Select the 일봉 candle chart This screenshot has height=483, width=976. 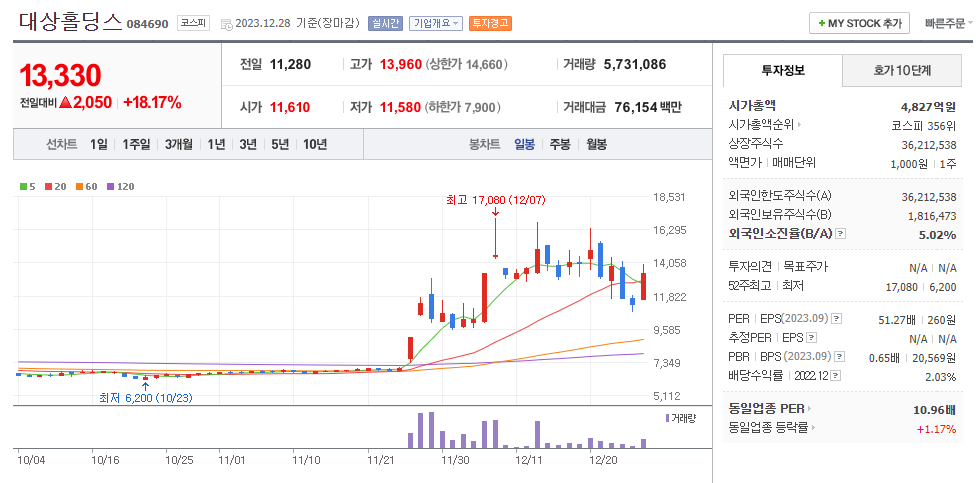coord(524,144)
